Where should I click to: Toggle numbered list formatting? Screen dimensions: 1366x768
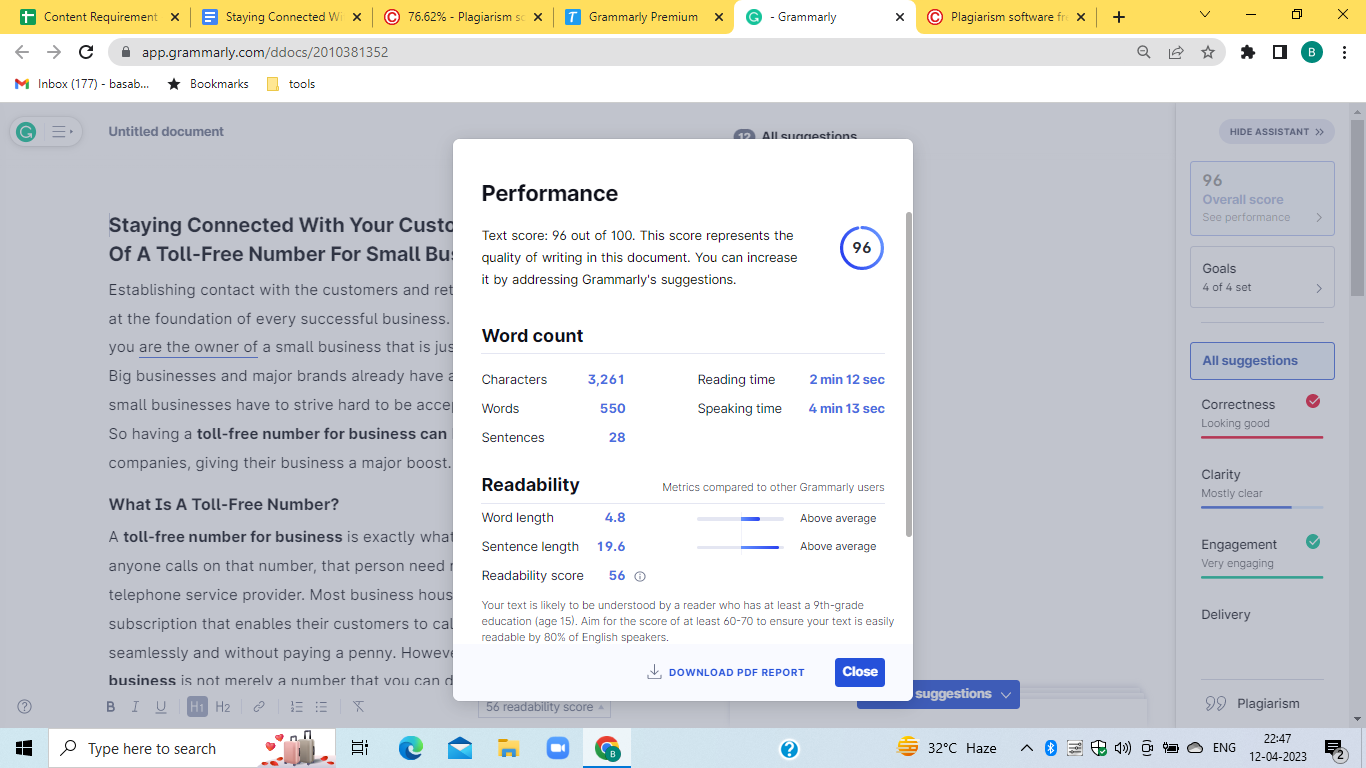pos(296,707)
